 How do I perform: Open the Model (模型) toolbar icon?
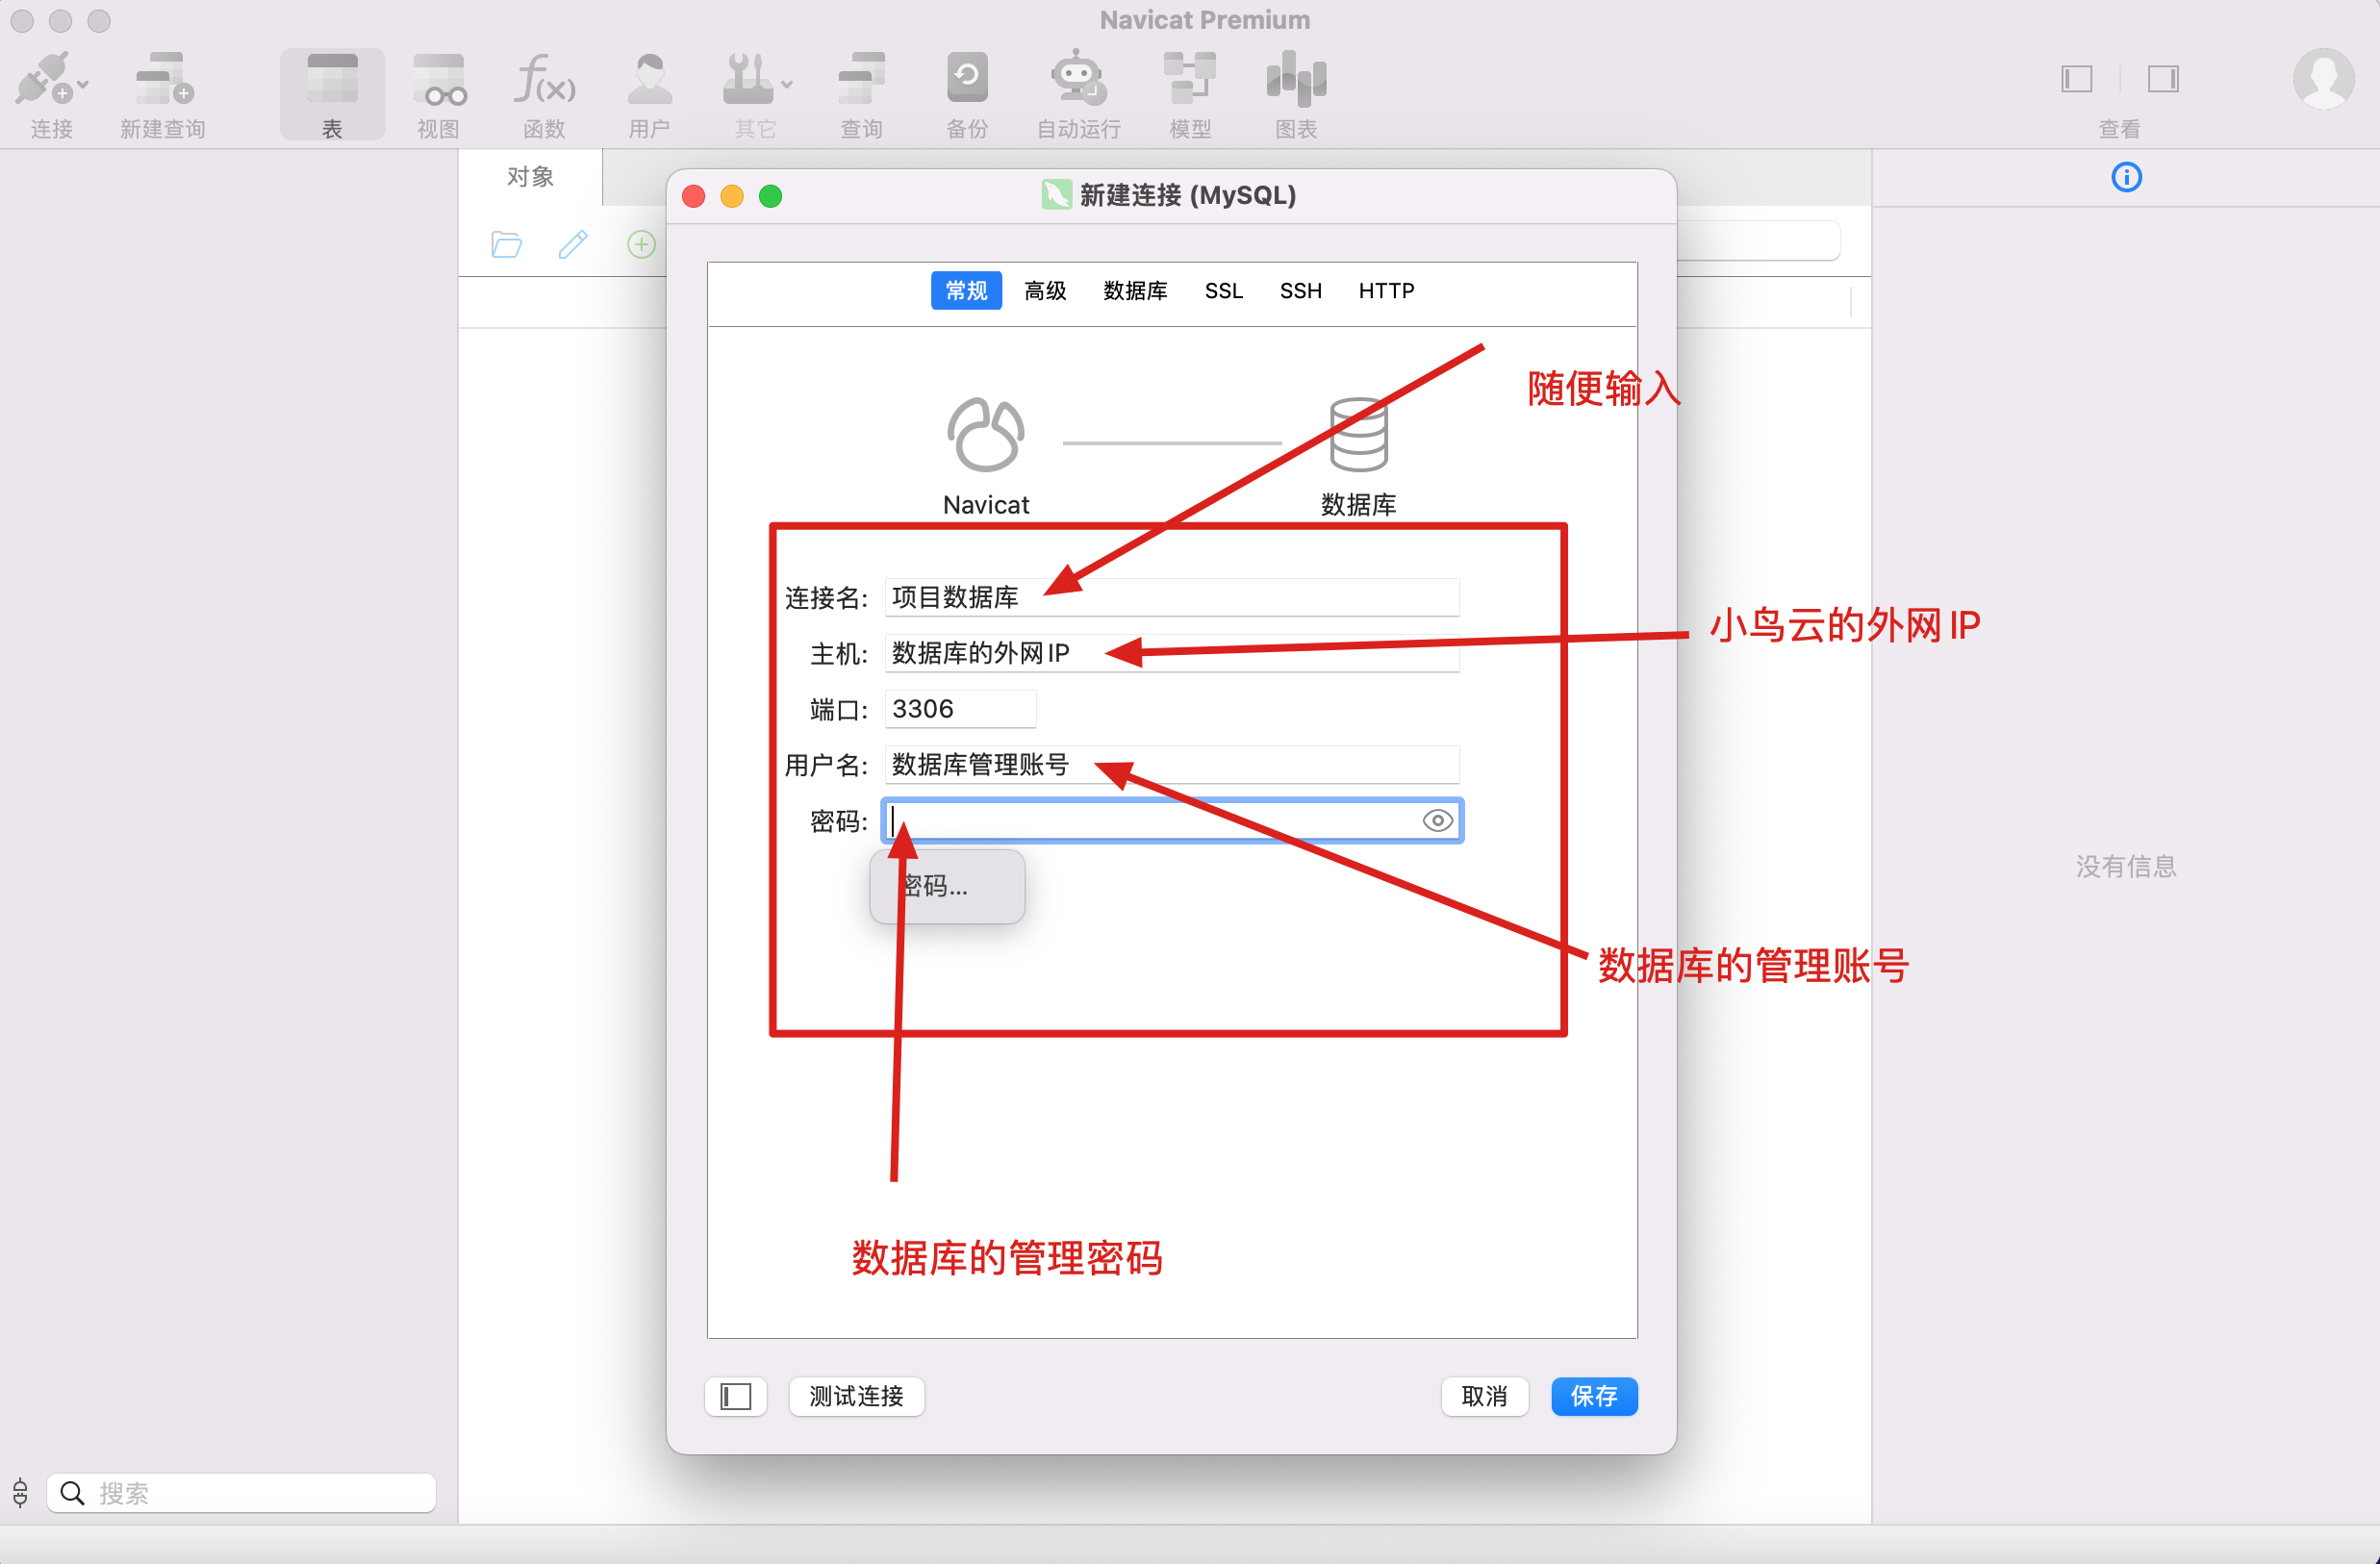(1190, 78)
